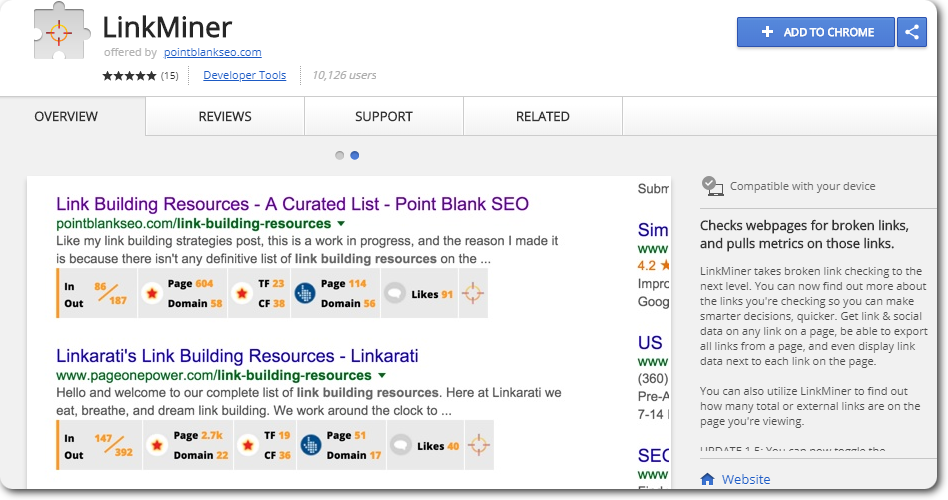Image resolution: width=948 pixels, height=500 pixels.
Task: Open the Website link
Action: pos(746,479)
